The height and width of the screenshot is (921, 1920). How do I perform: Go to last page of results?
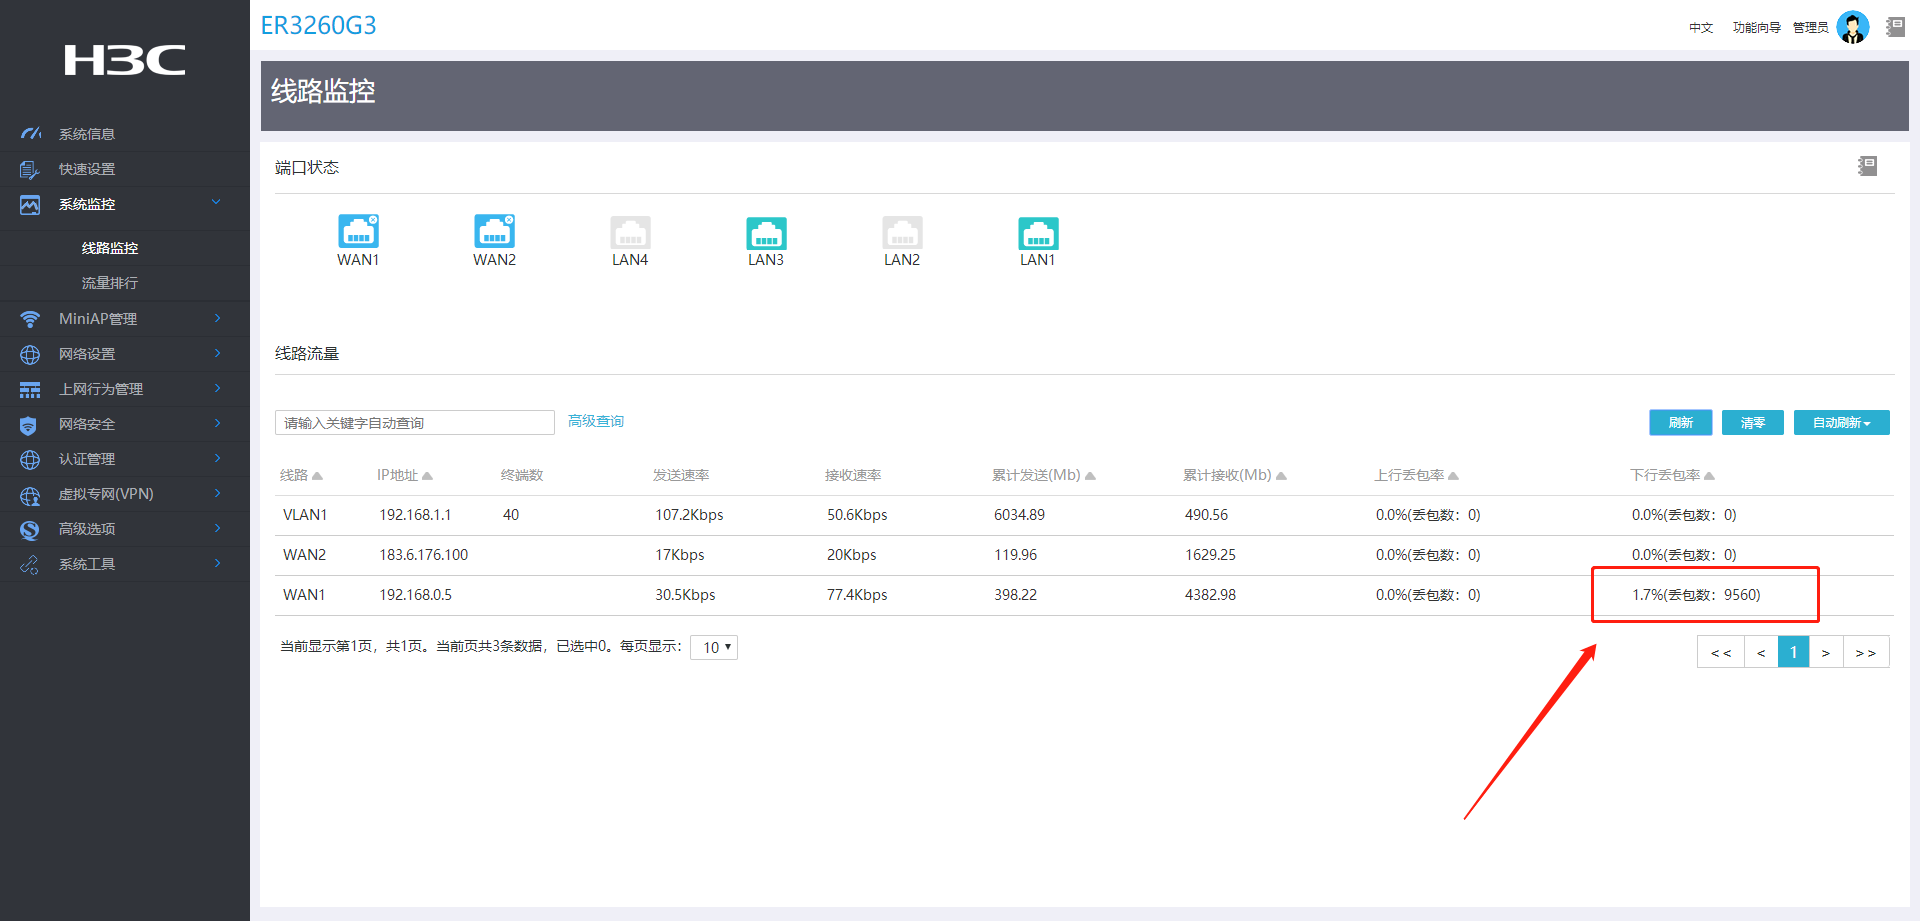click(1866, 652)
